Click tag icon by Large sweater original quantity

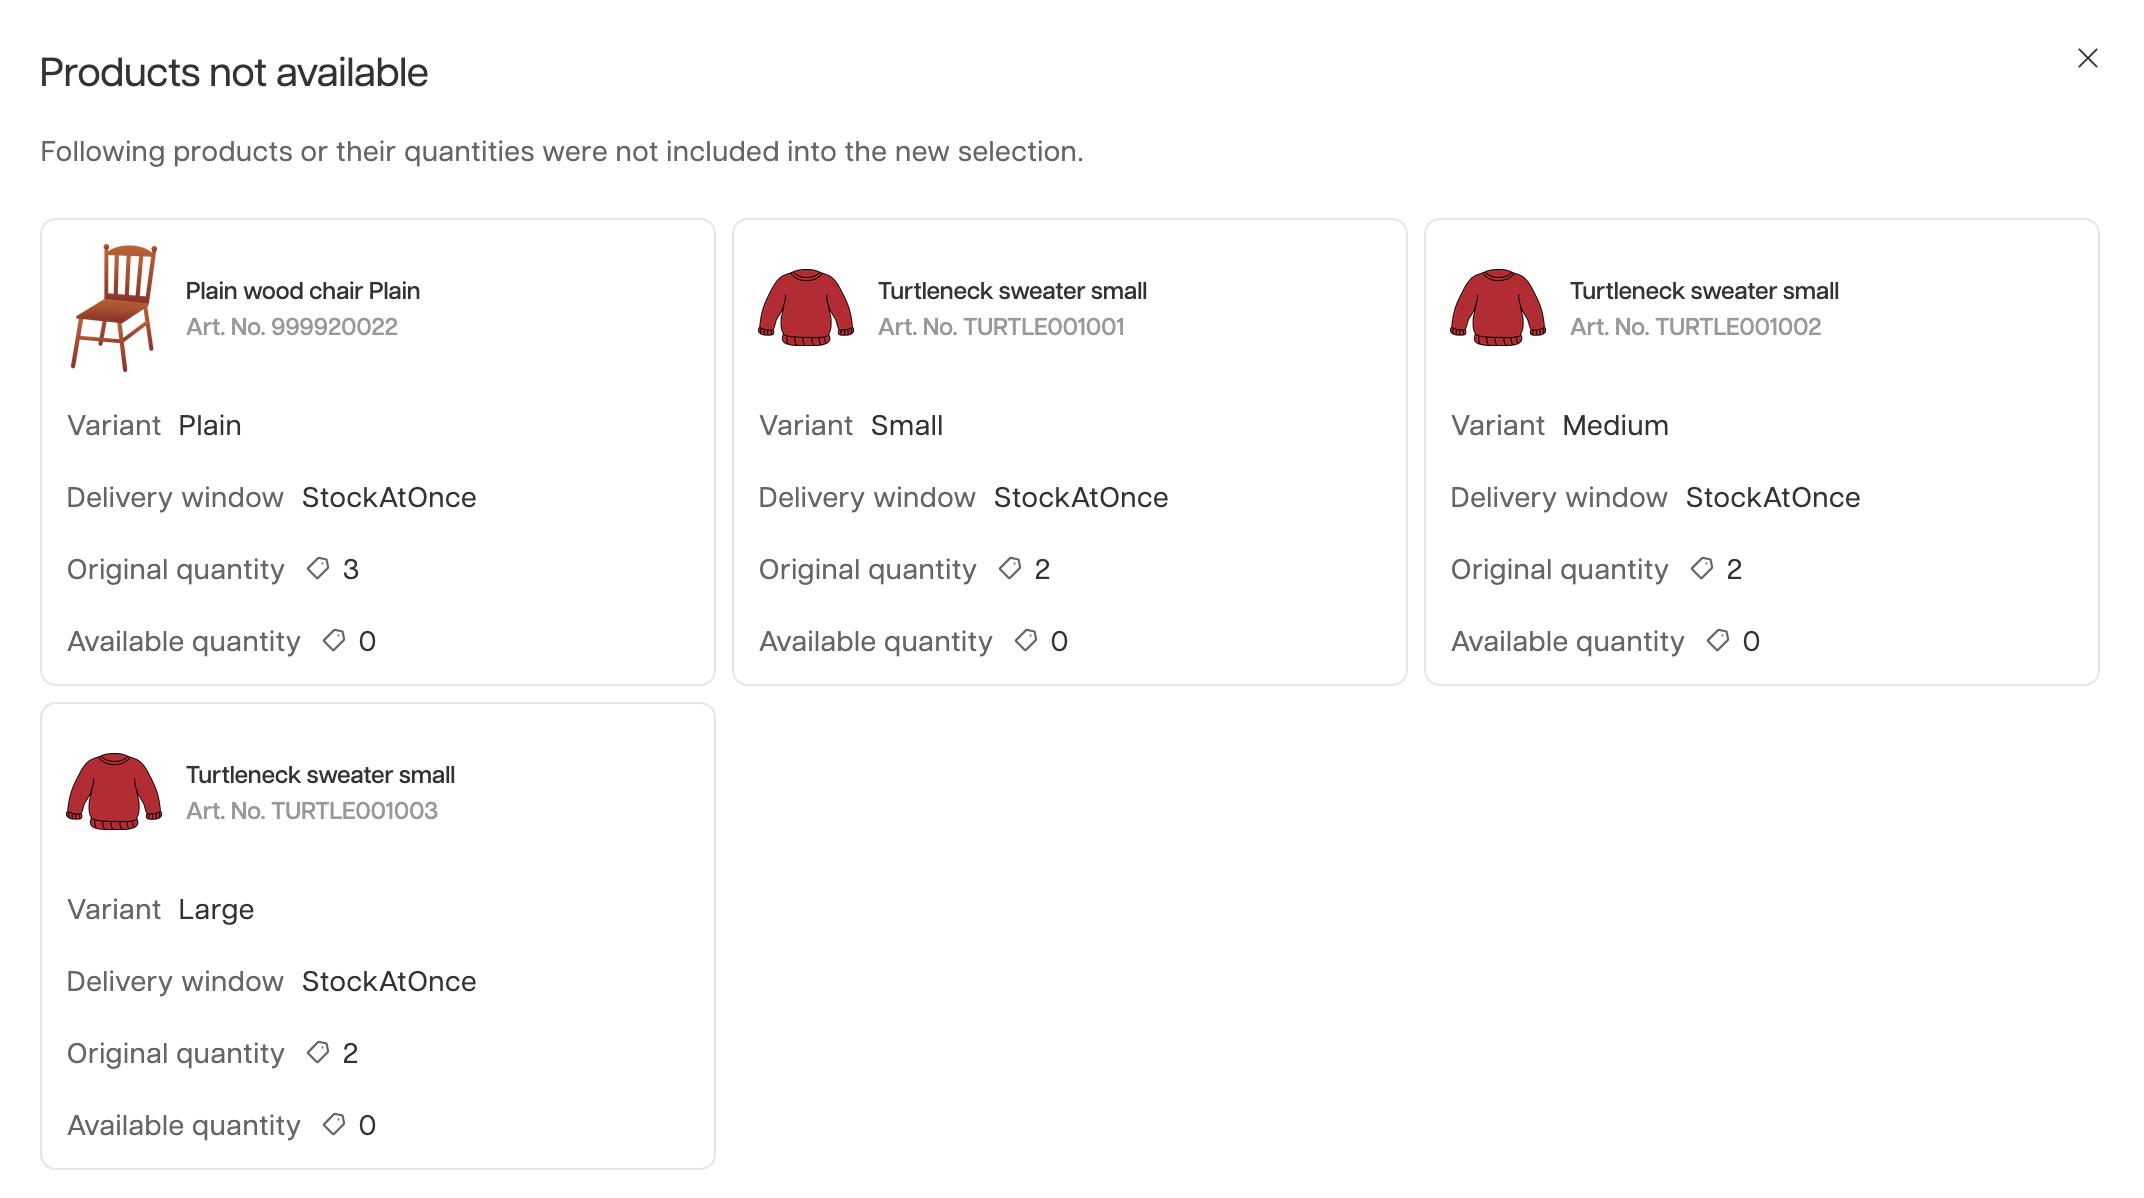tap(318, 1053)
